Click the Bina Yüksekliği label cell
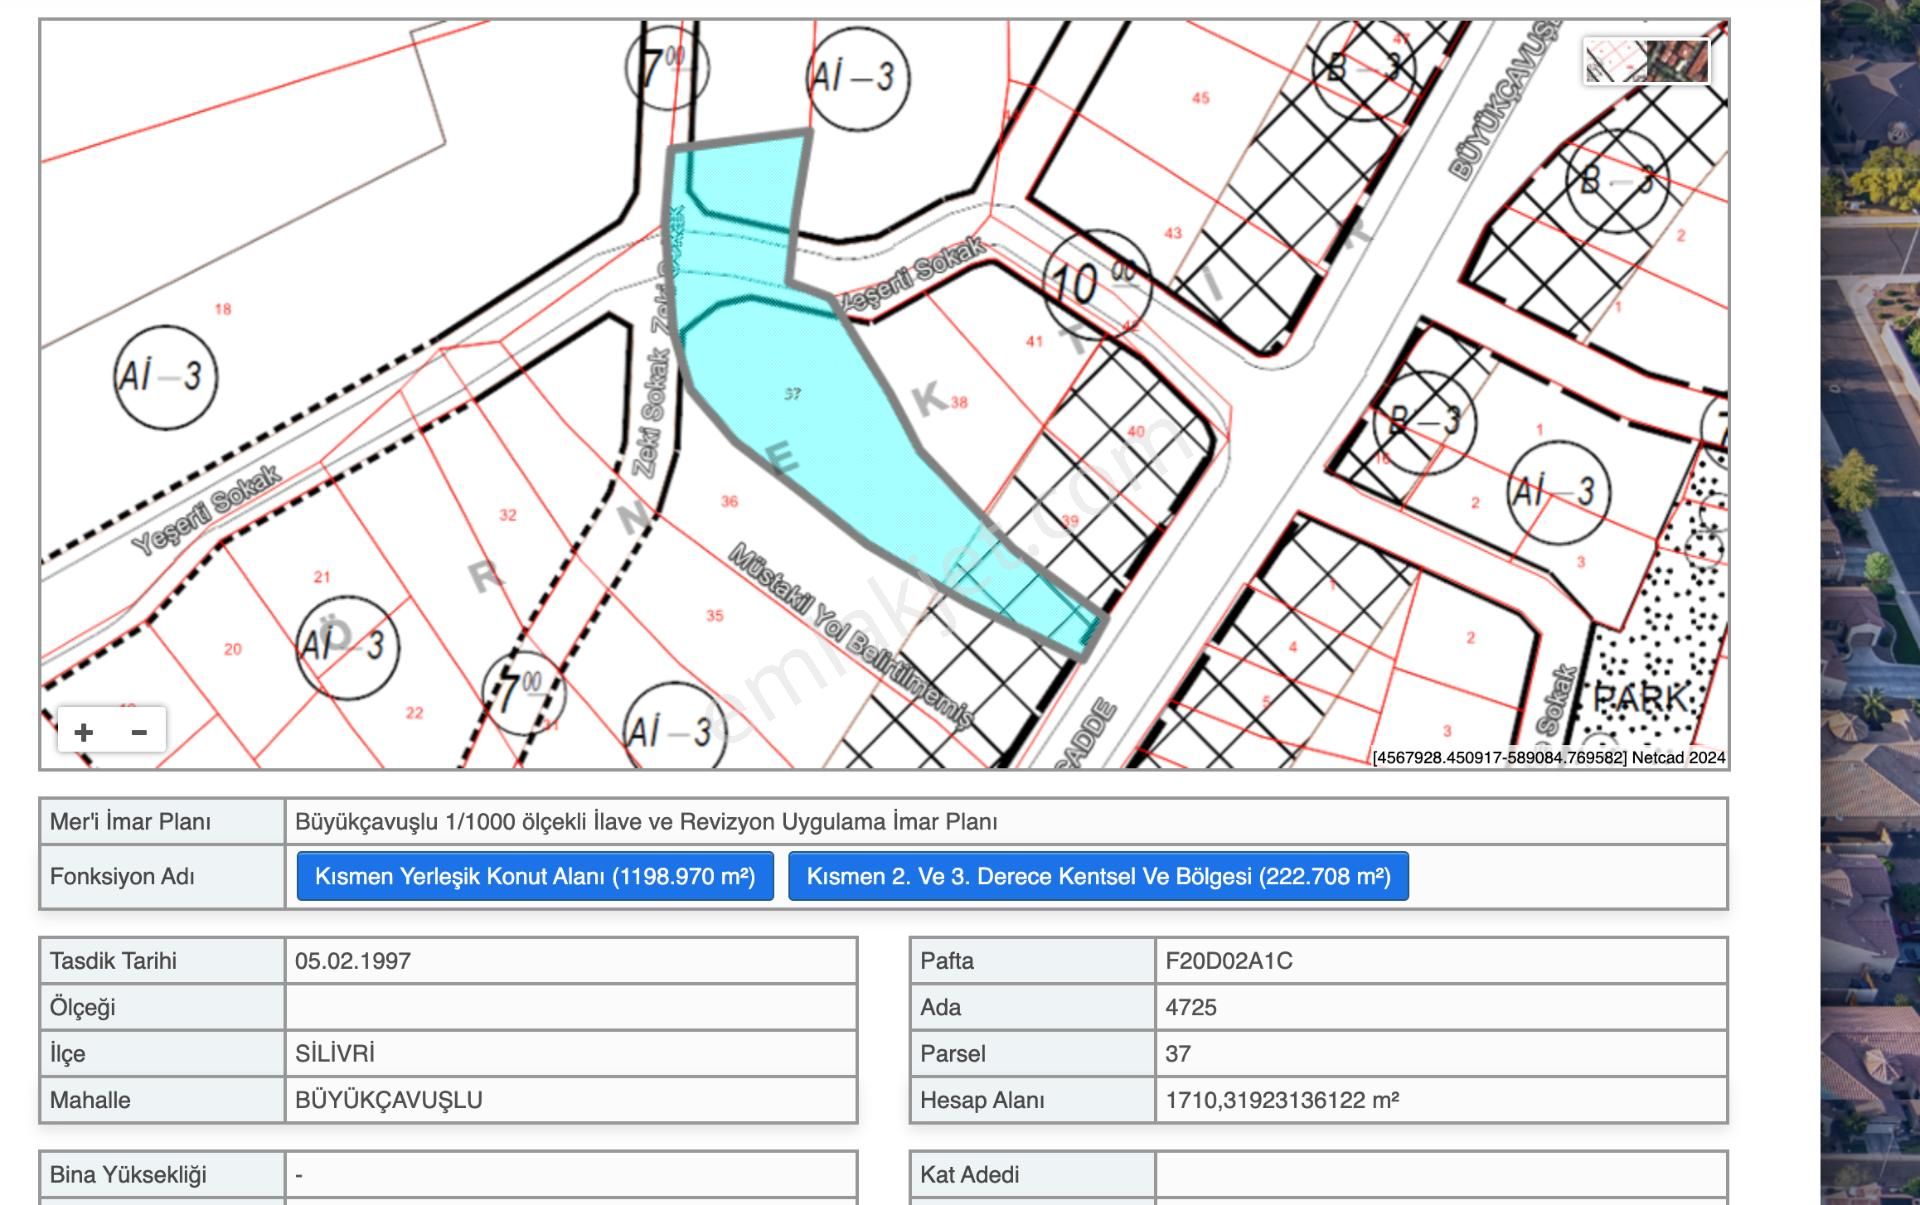Viewport: 1920px width, 1205px height. (162, 1175)
